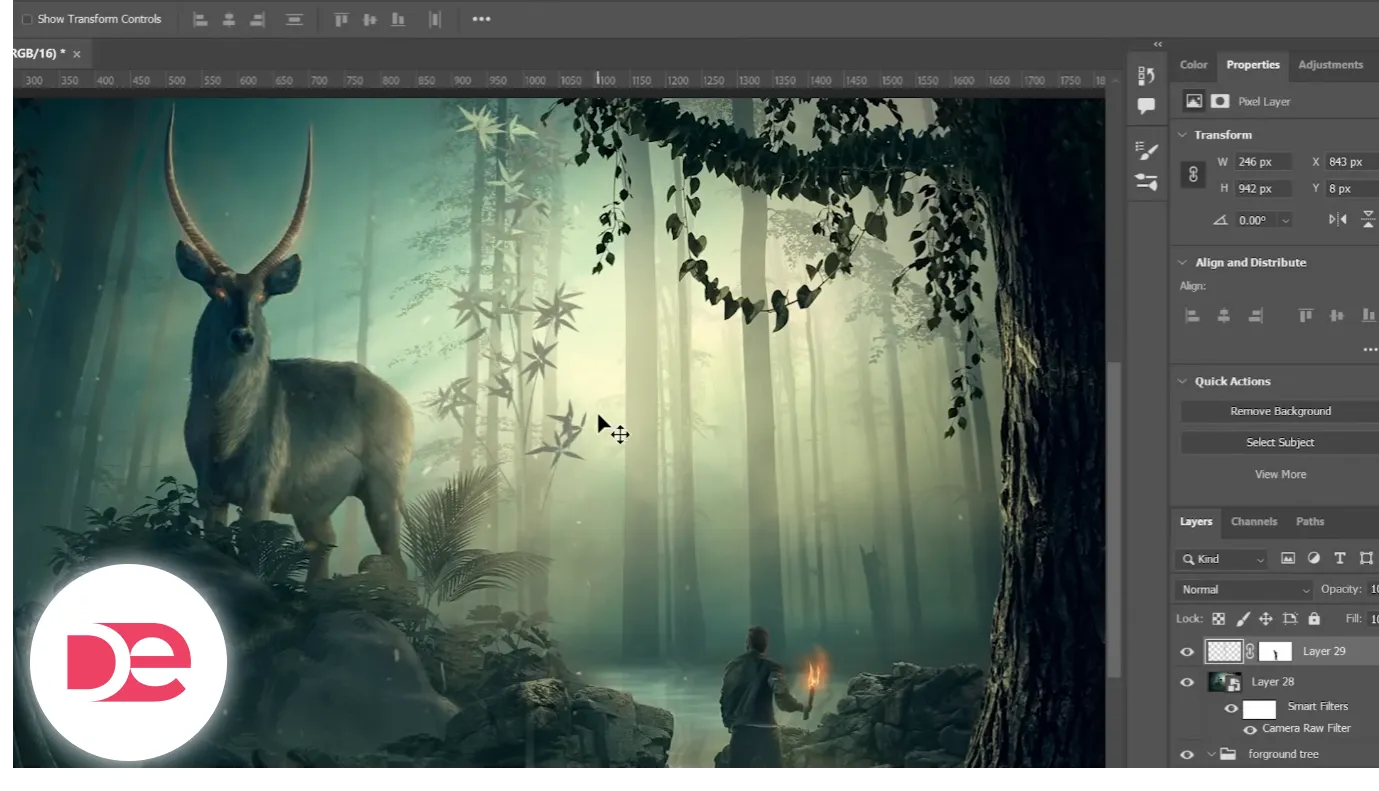Click the Select Subject button
The width and height of the screenshot is (1379, 791).
click(x=1280, y=442)
